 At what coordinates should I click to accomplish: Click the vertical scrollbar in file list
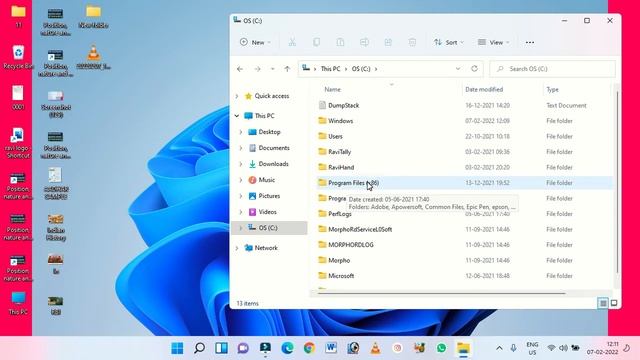point(618,182)
